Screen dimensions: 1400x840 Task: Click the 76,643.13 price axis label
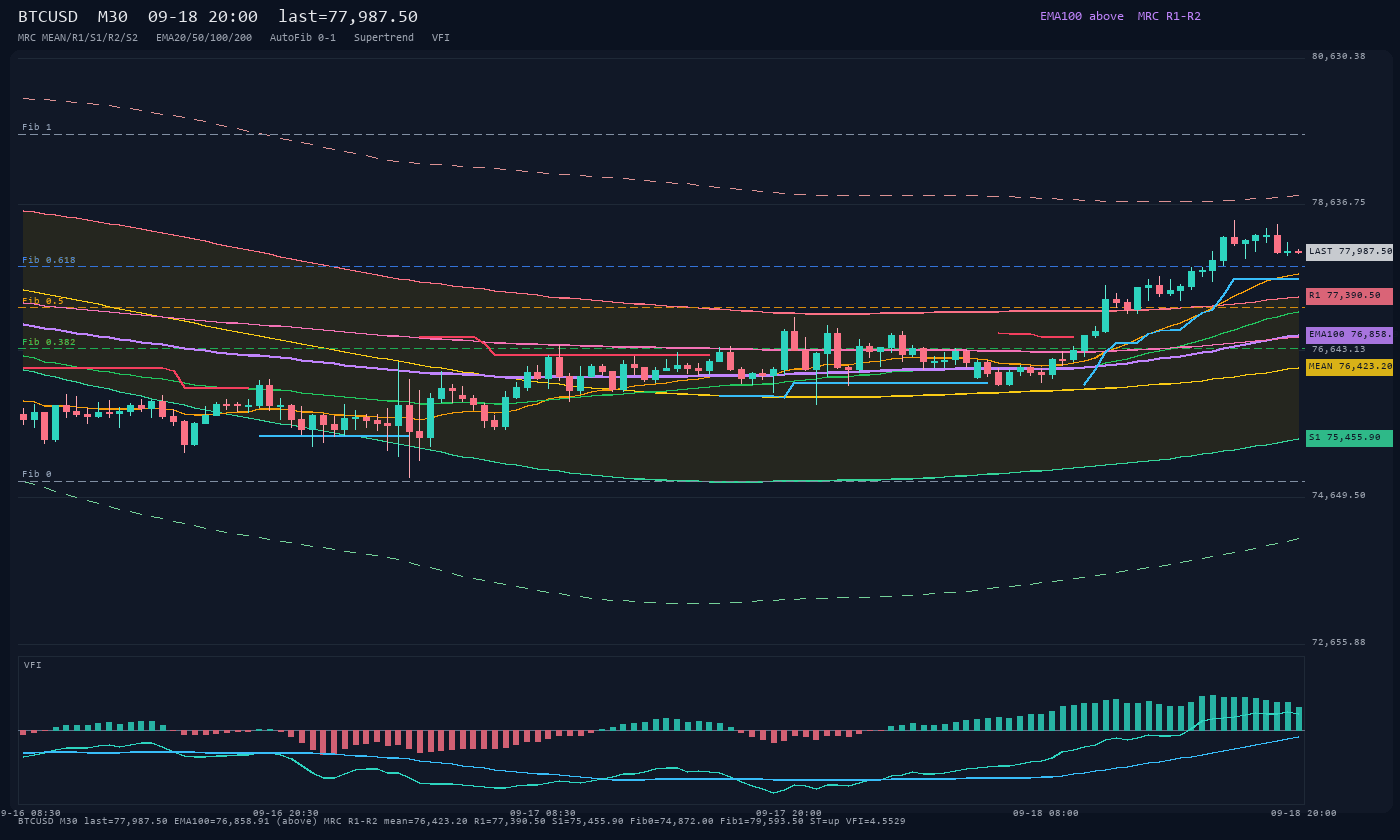click(1338, 349)
